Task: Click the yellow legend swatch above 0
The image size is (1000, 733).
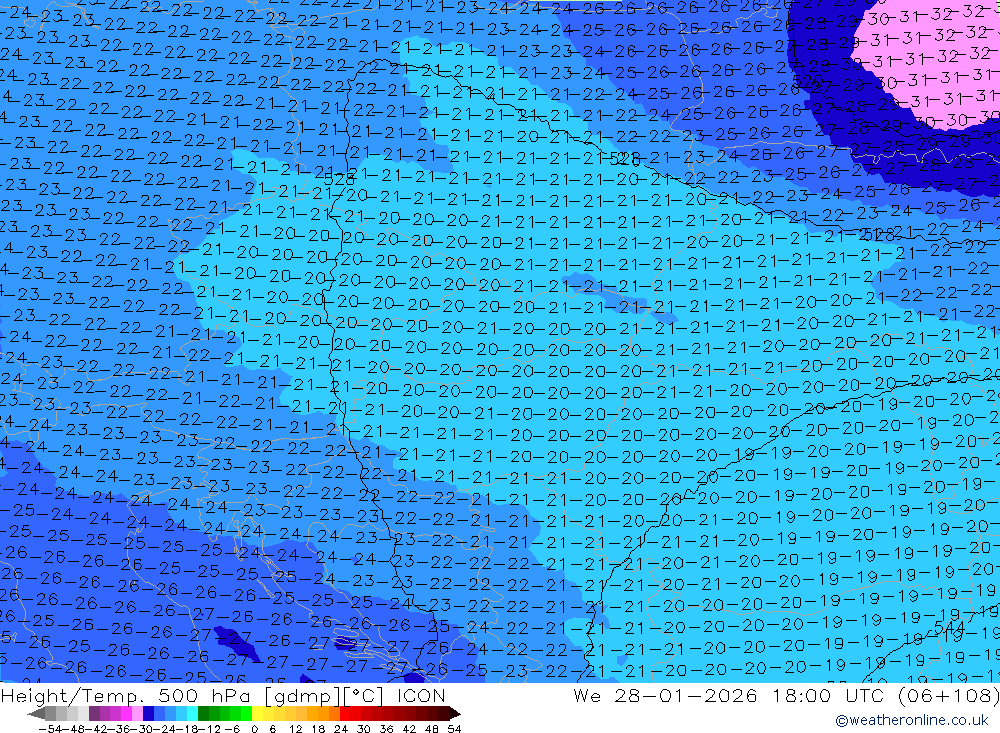Action: click(257, 713)
